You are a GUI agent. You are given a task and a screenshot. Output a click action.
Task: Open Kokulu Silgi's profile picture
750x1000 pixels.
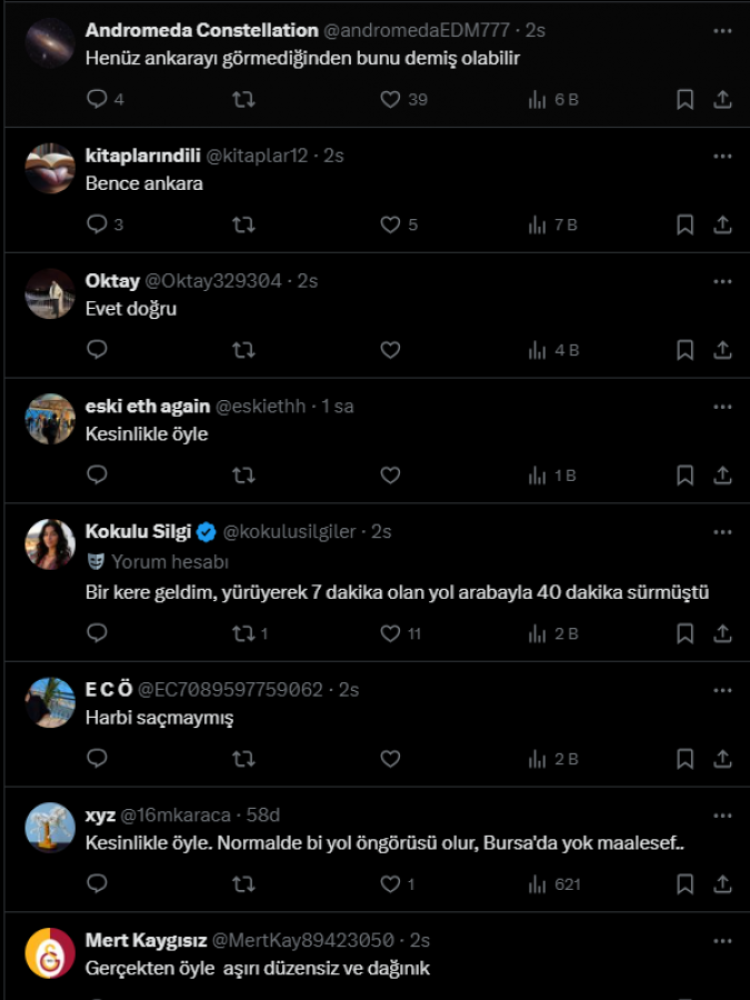click(50, 544)
